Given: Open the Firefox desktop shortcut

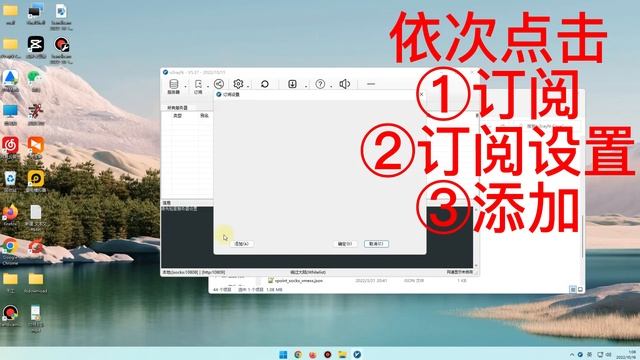Looking at the screenshot, I should coord(10,212).
